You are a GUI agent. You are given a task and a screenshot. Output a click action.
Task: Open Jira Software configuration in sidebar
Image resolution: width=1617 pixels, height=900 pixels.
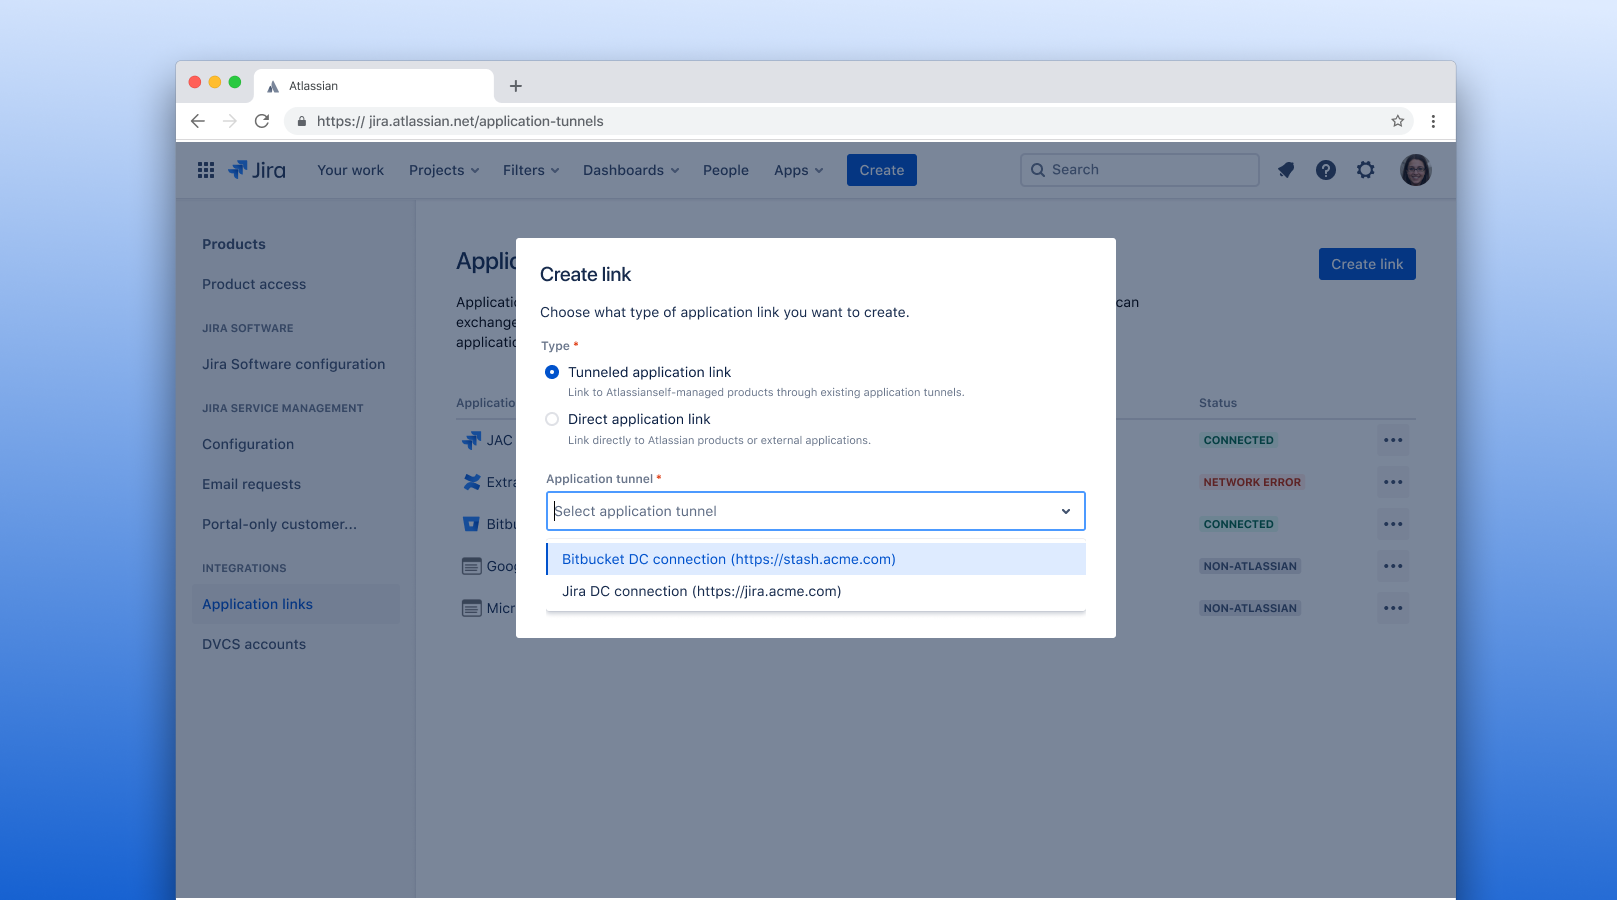294,364
